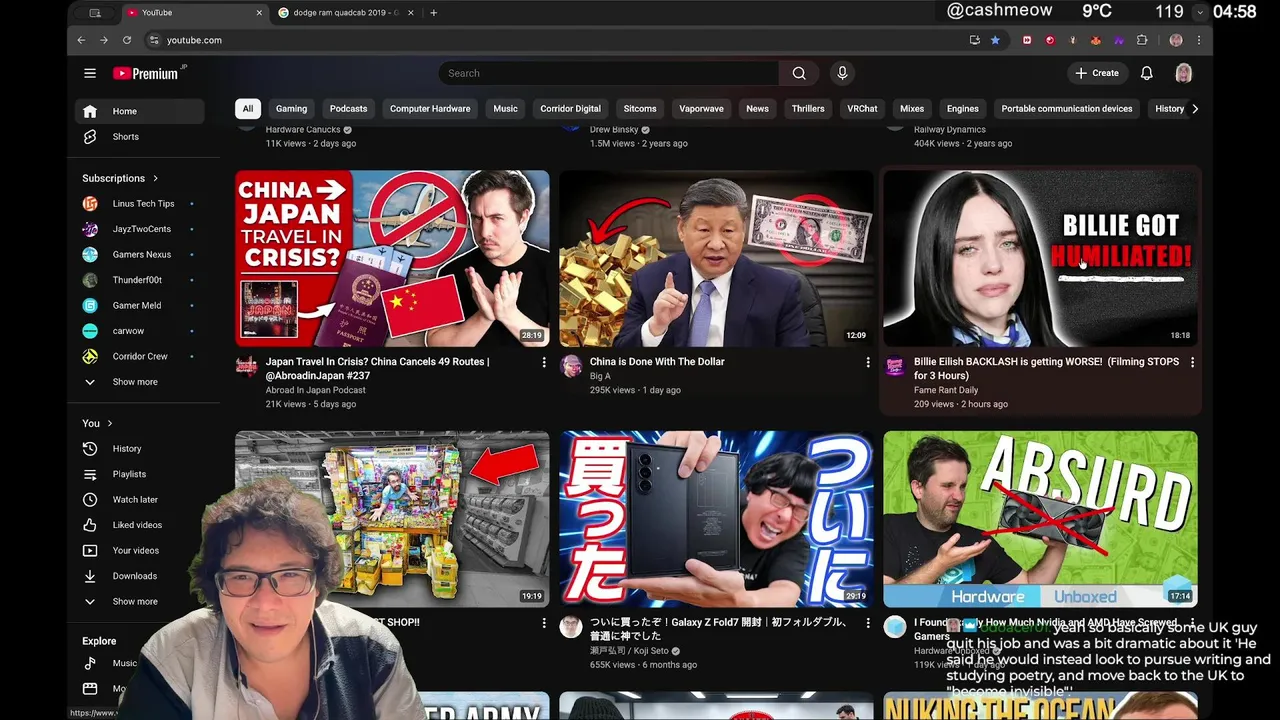Select the Vaporwave filter chip
This screenshot has width=1280, height=720.
(701, 109)
